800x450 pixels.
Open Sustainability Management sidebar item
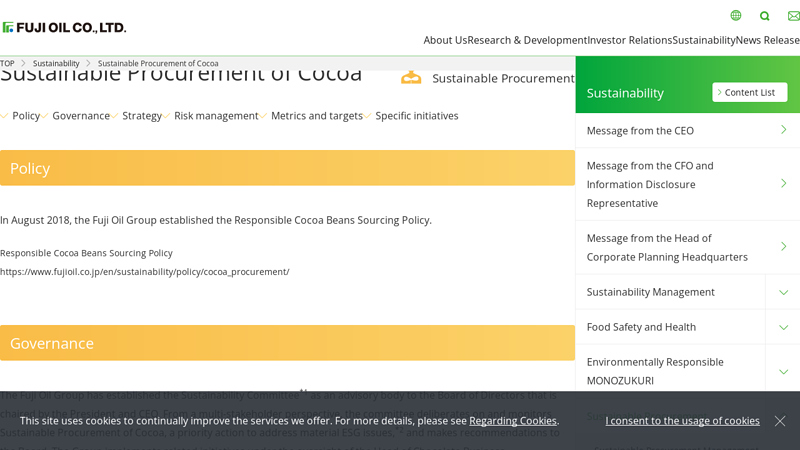[x=651, y=292]
